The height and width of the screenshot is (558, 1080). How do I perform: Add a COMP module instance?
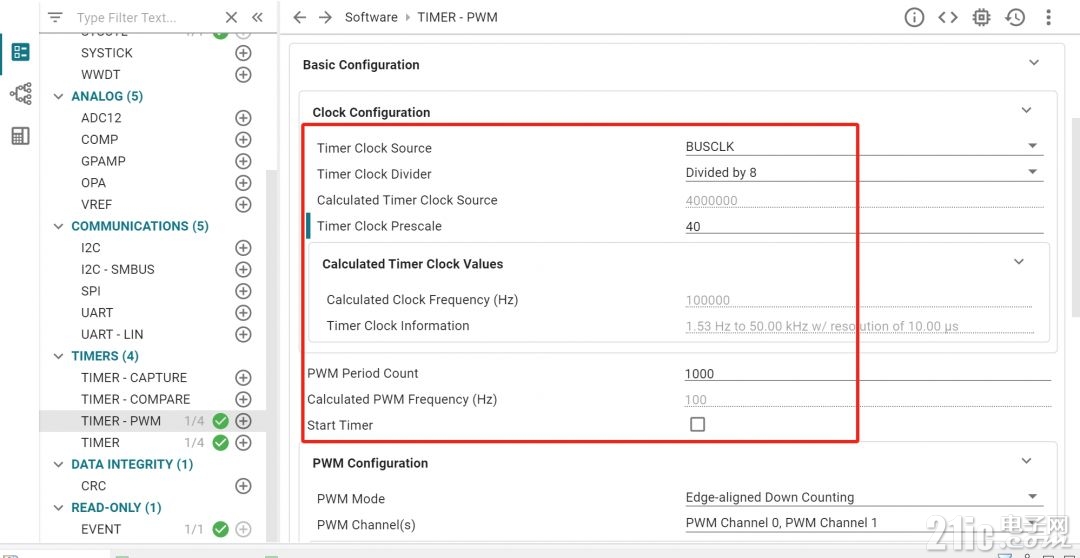click(x=243, y=139)
